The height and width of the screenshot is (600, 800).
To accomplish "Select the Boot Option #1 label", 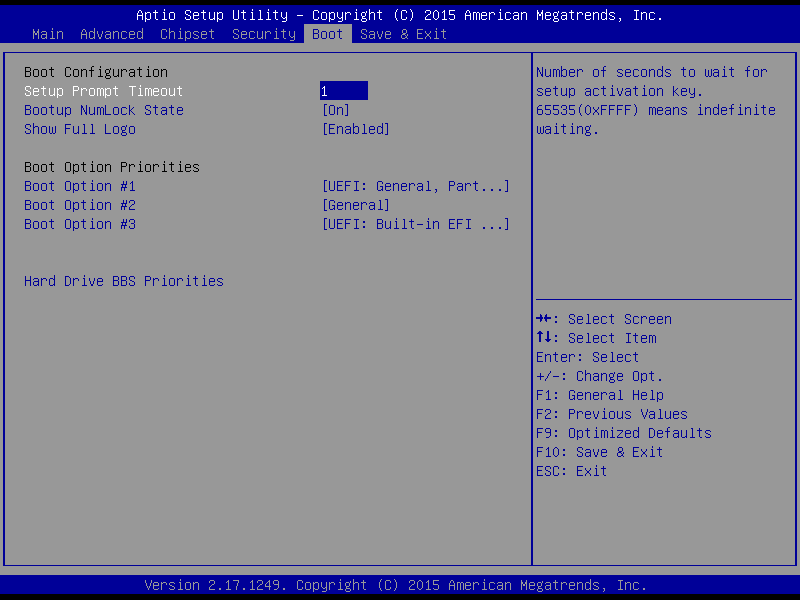I will tap(80, 186).
